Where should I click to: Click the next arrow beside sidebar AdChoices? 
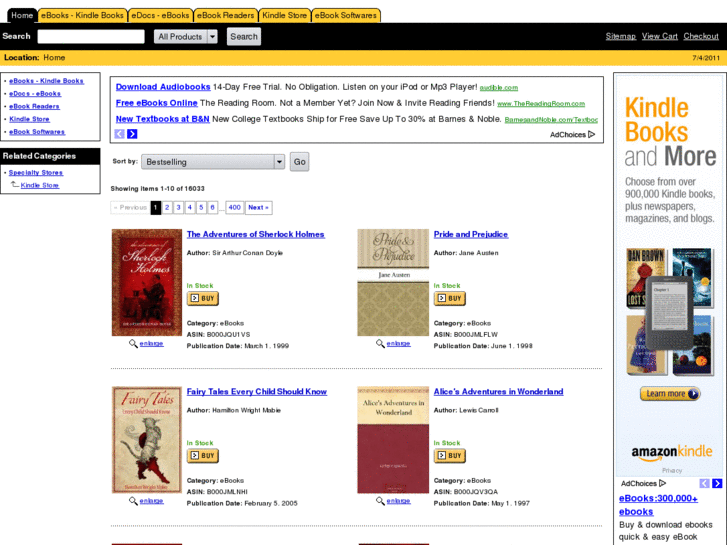pos(717,483)
